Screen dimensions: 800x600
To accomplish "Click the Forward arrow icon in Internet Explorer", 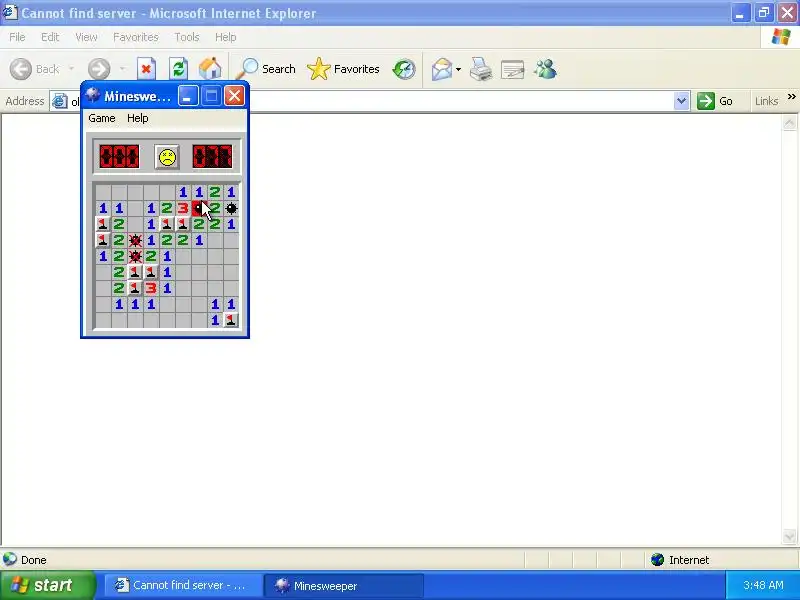I will [99, 69].
